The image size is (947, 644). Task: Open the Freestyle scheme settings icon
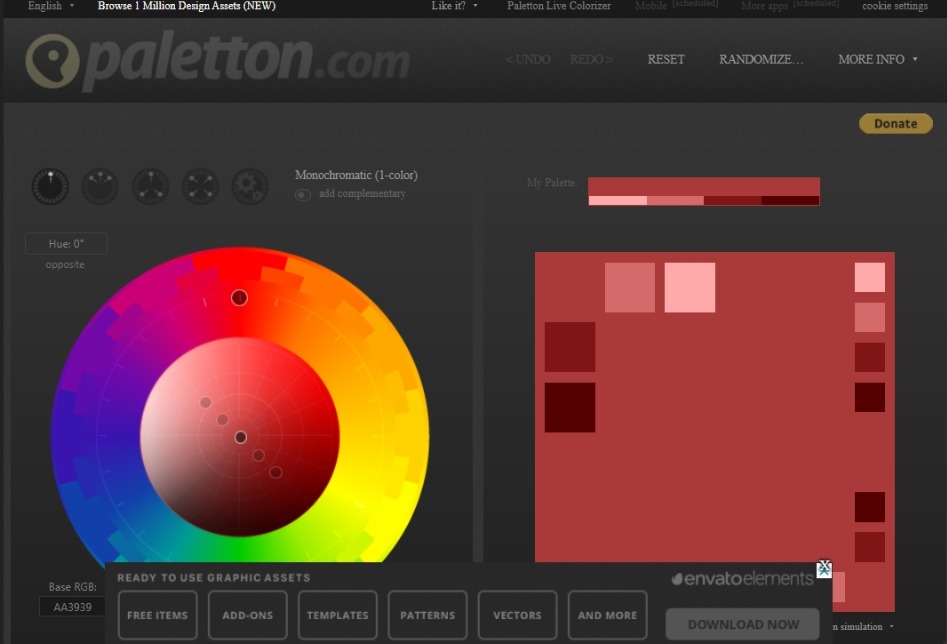(x=249, y=186)
